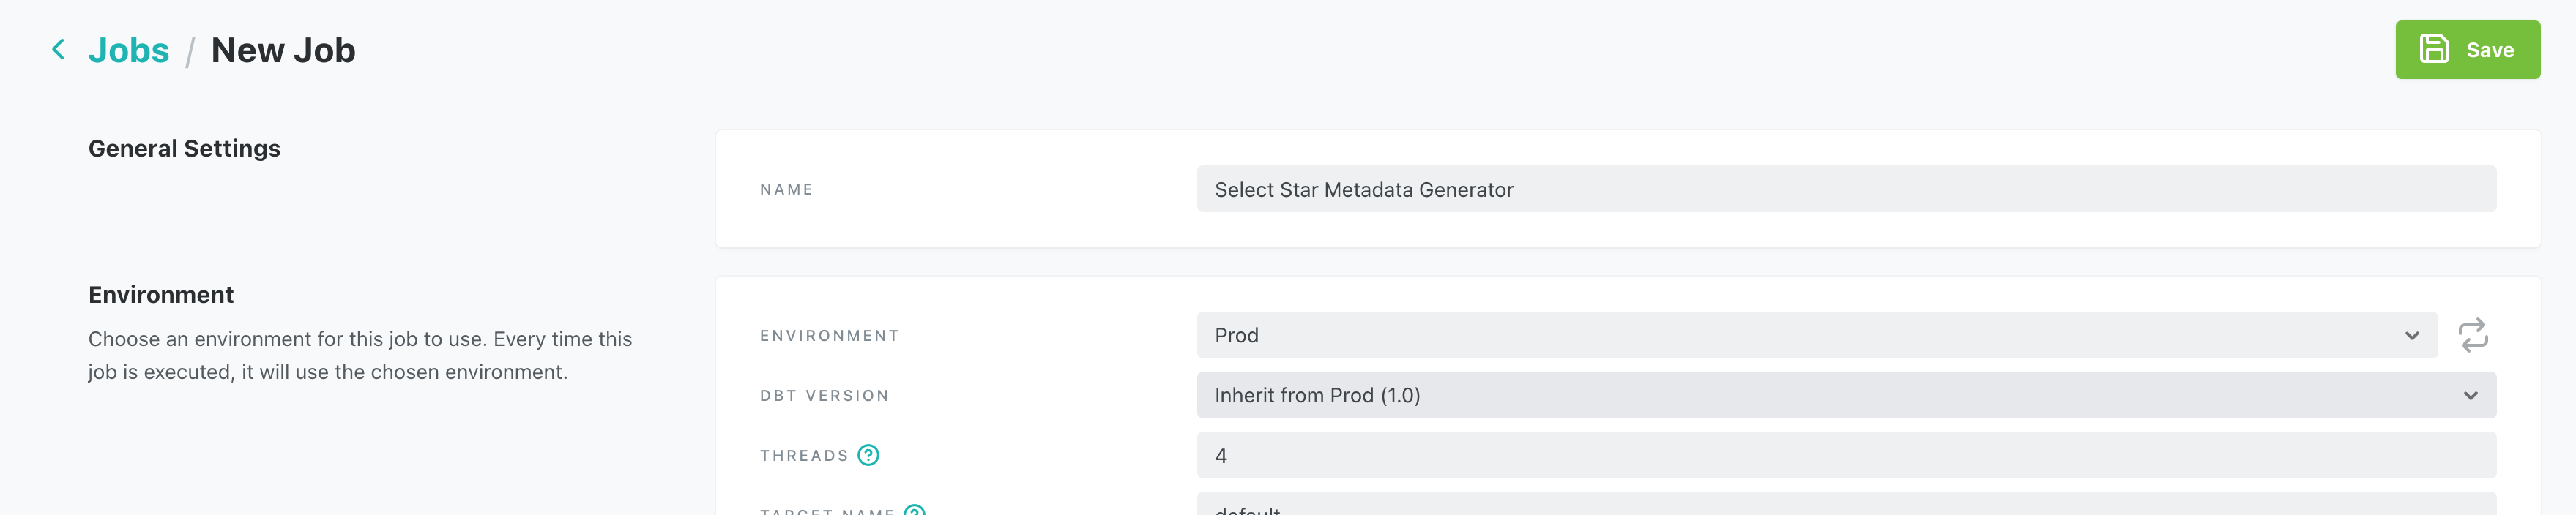
Task: Click the General Settings section heading
Action: pos(184,148)
